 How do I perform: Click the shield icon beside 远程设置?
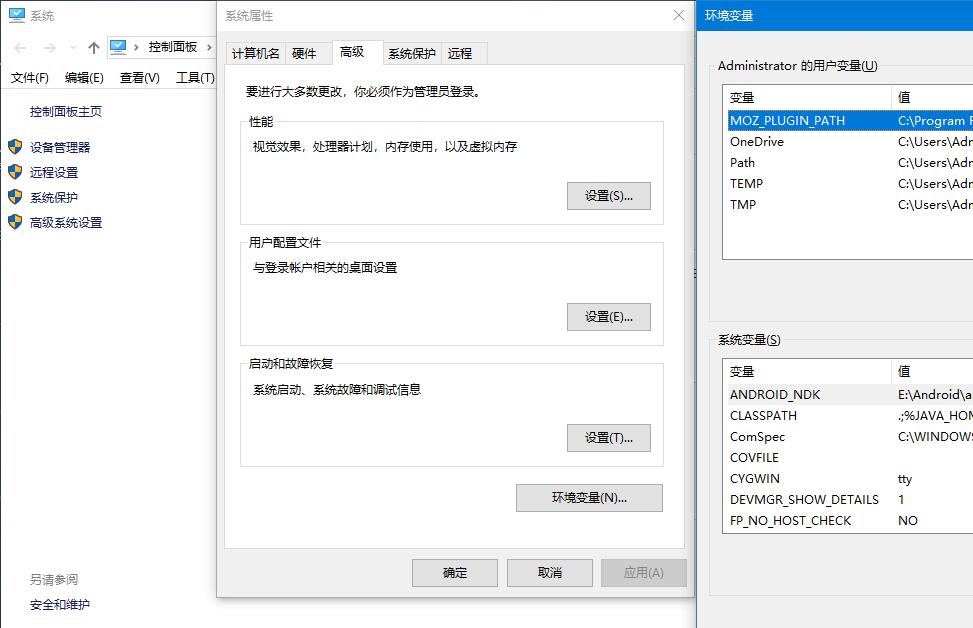point(15,172)
